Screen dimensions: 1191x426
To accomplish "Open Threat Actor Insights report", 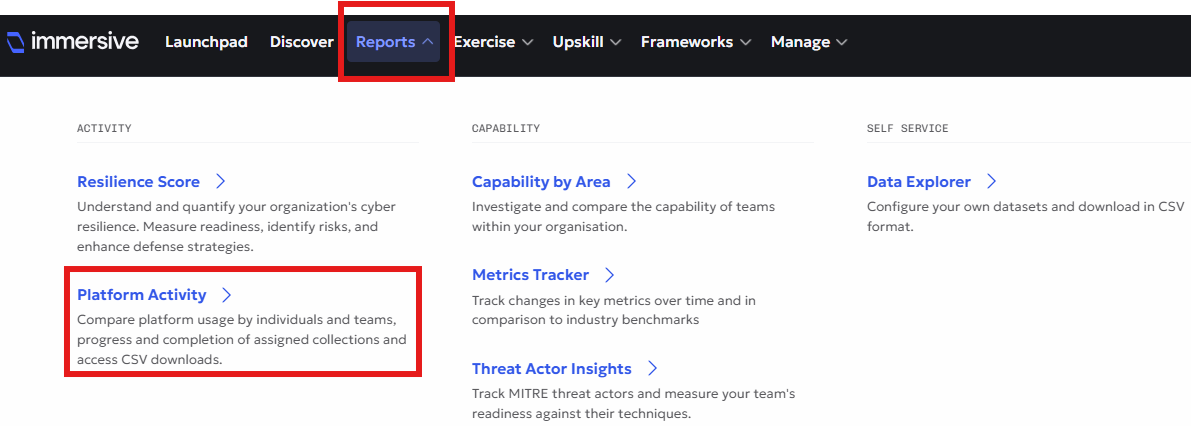I will [x=551, y=369].
